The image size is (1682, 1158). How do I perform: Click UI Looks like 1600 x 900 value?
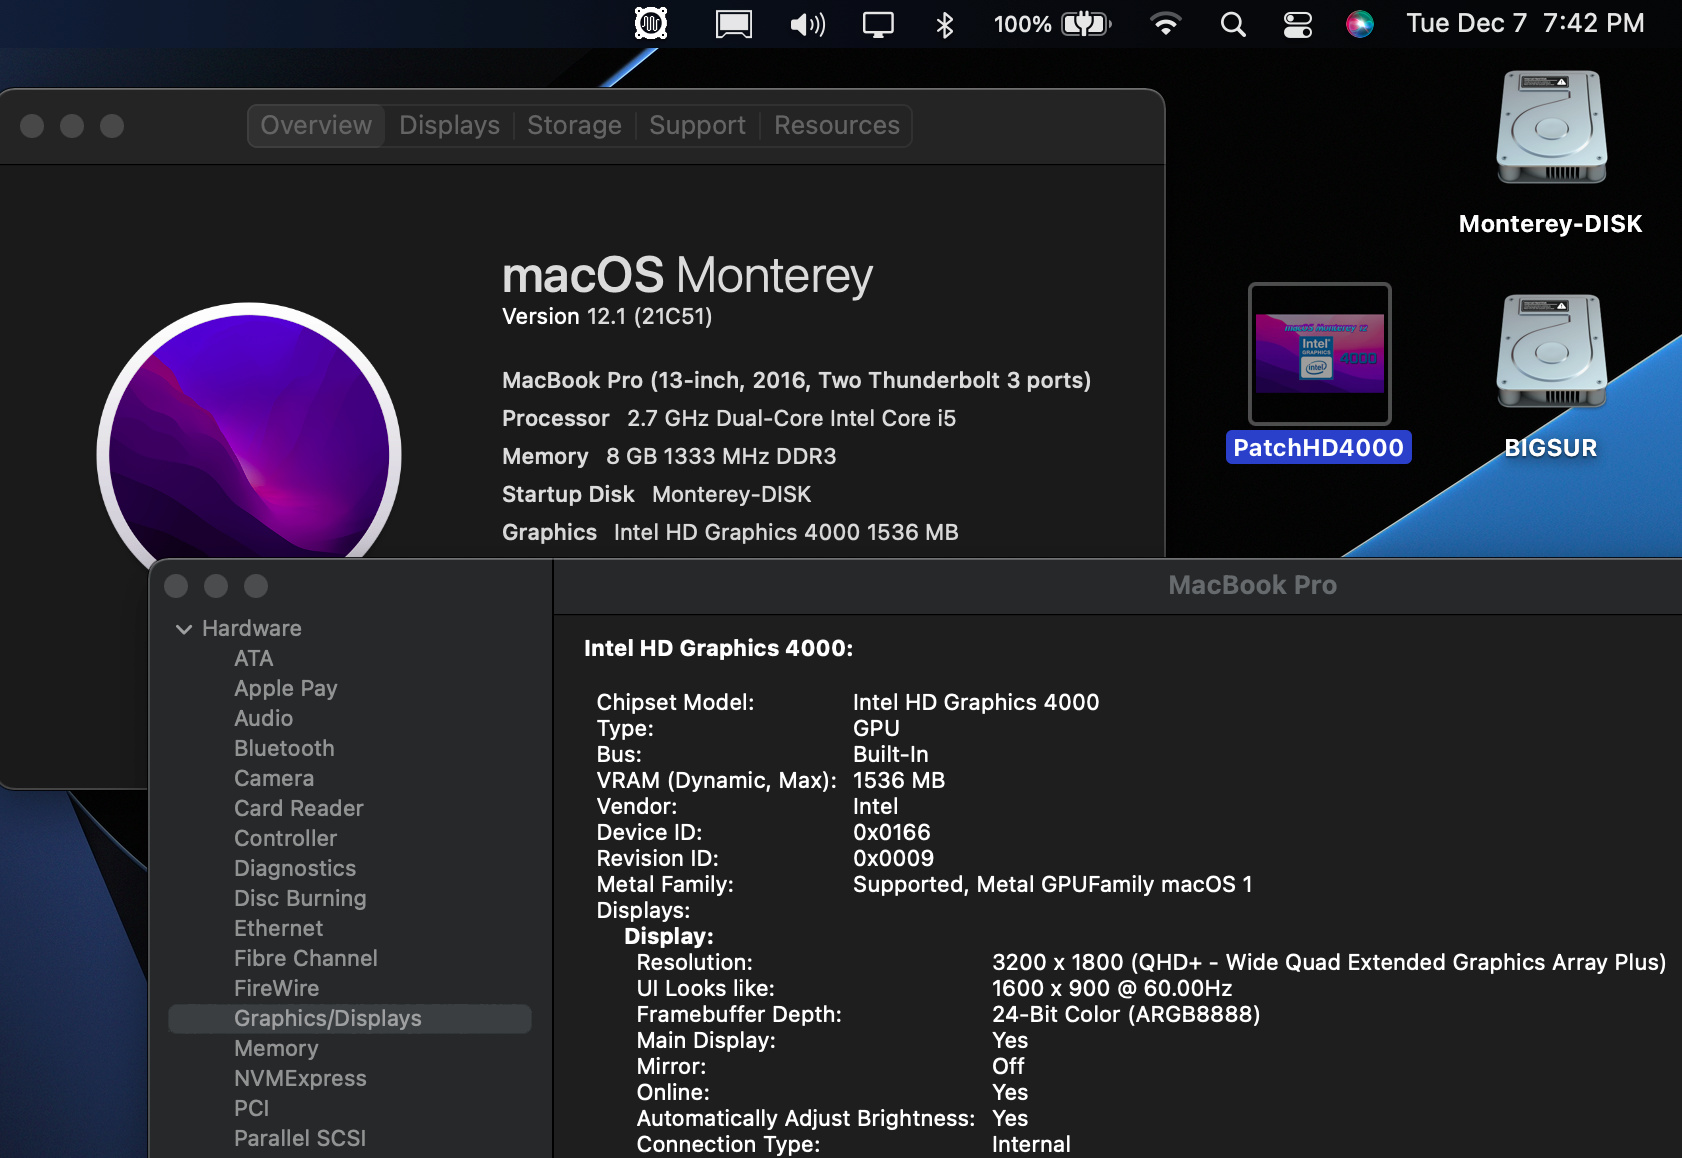(x=1112, y=988)
